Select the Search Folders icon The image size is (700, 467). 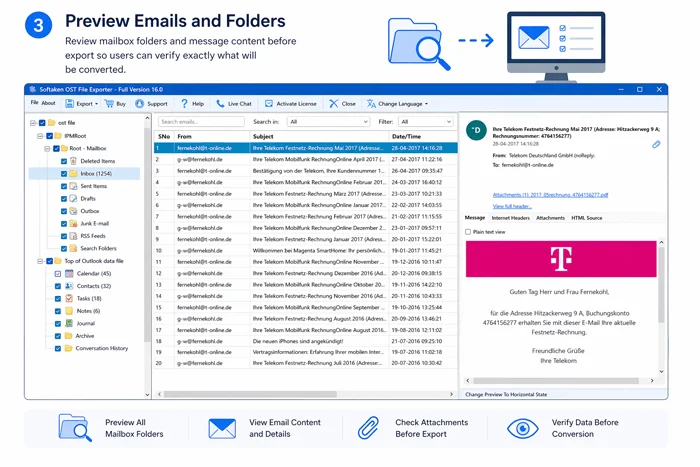coord(73,248)
